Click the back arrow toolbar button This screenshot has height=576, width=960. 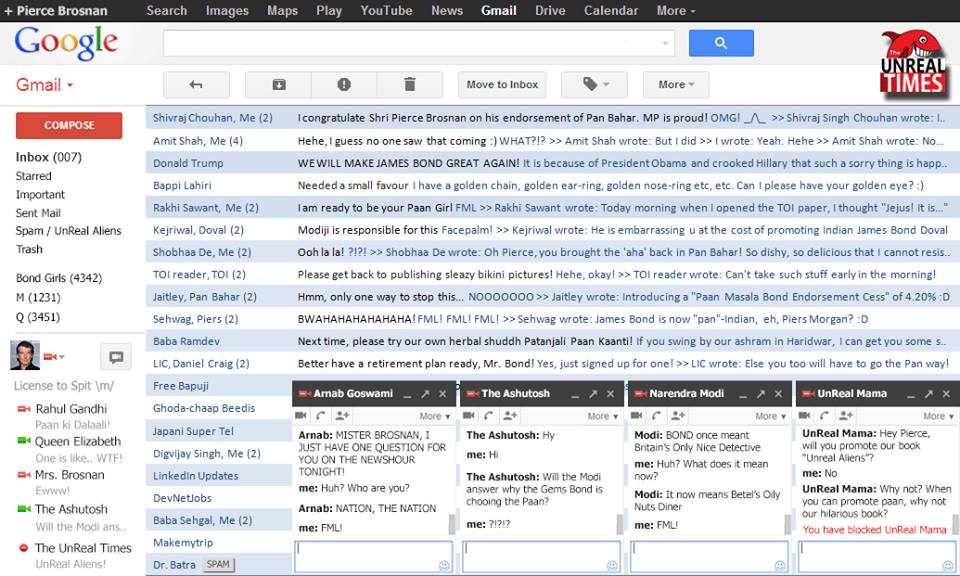click(x=196, y=84)
